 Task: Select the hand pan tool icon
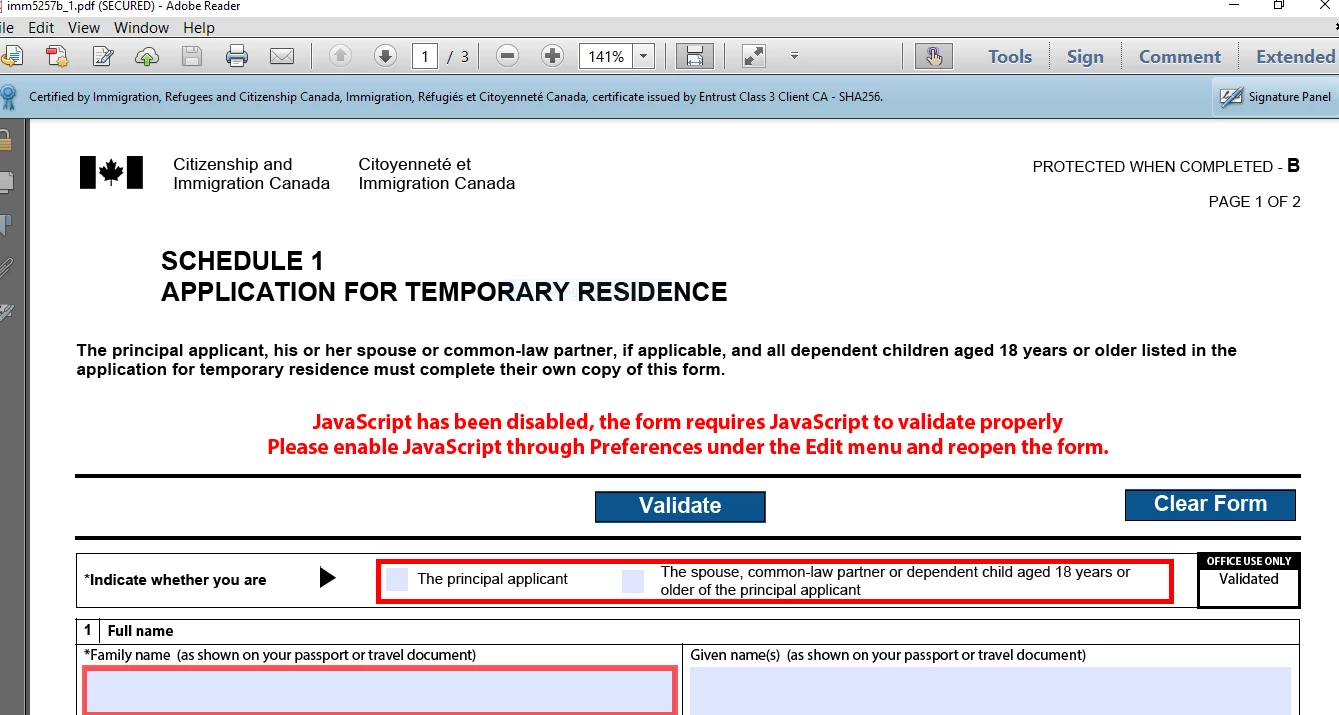coord(934,56)
